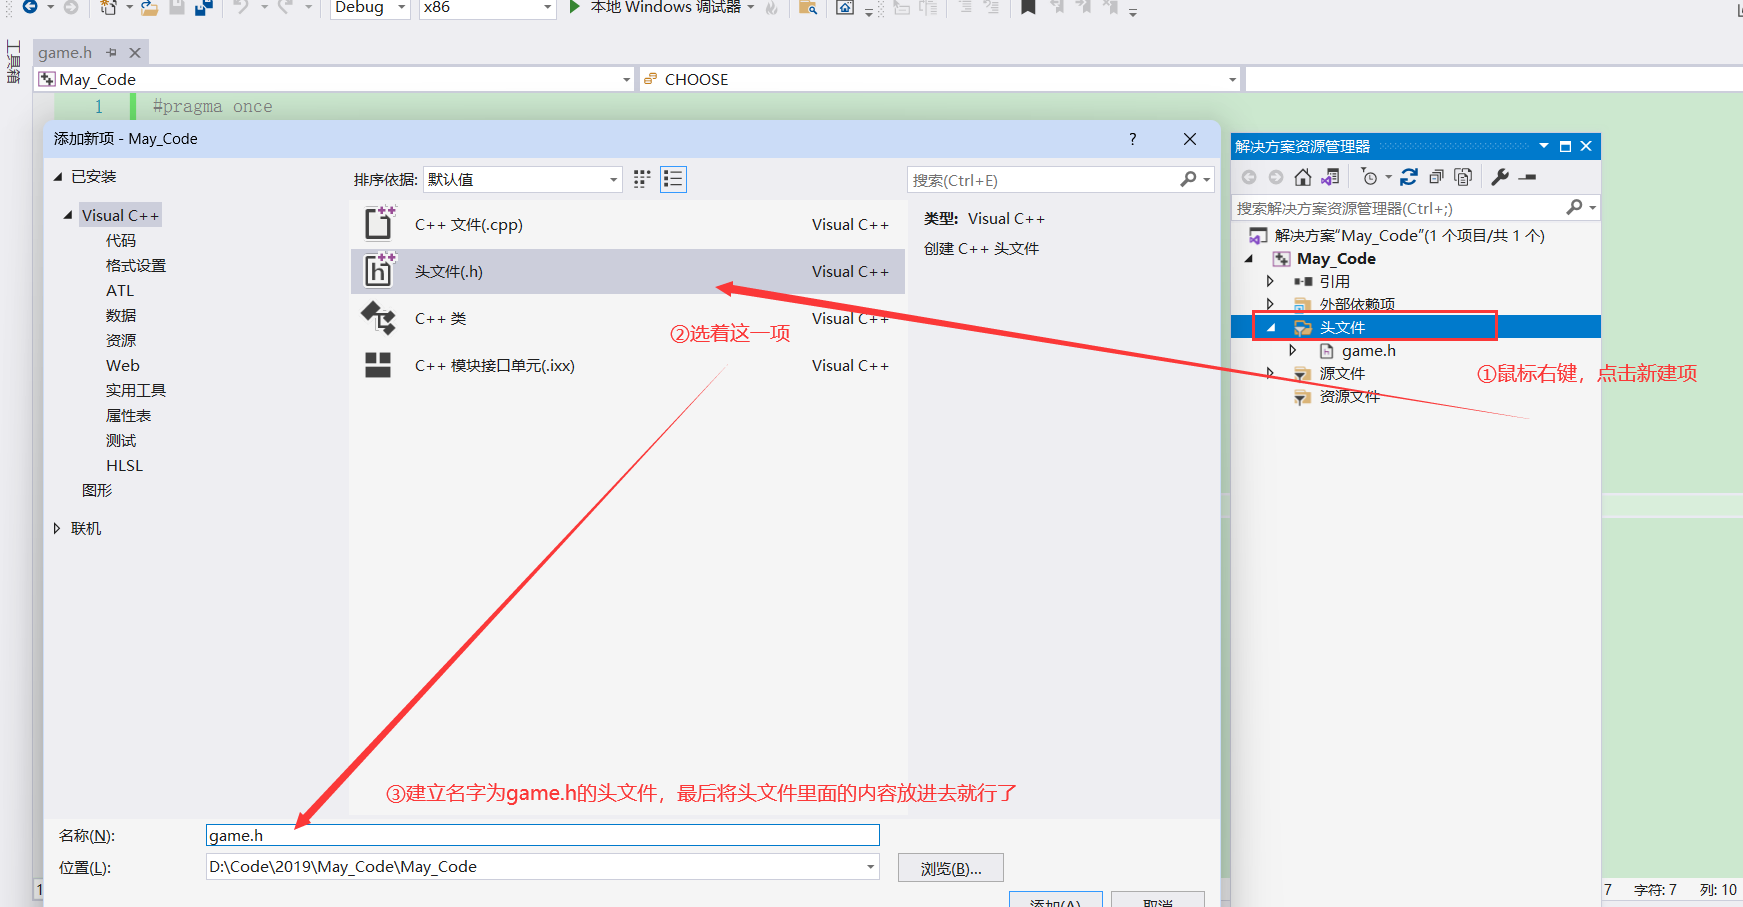Image resolution: width=1743 pixels, height=907 pixels.
Task: Click the sync refresh icon in Solution Explorer
Action: click(x=1408, y=177)
